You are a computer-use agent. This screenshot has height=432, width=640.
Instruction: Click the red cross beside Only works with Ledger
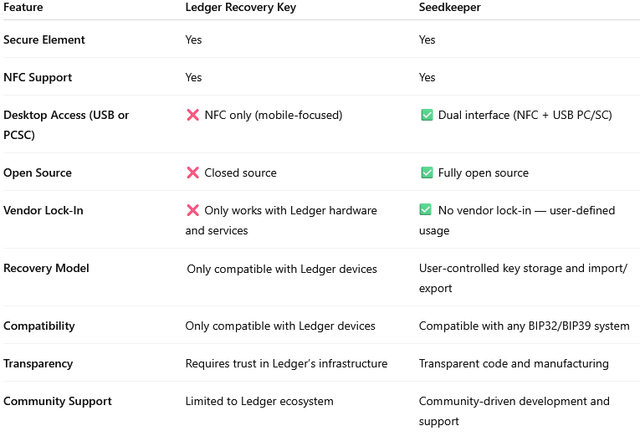pos(193,210)
